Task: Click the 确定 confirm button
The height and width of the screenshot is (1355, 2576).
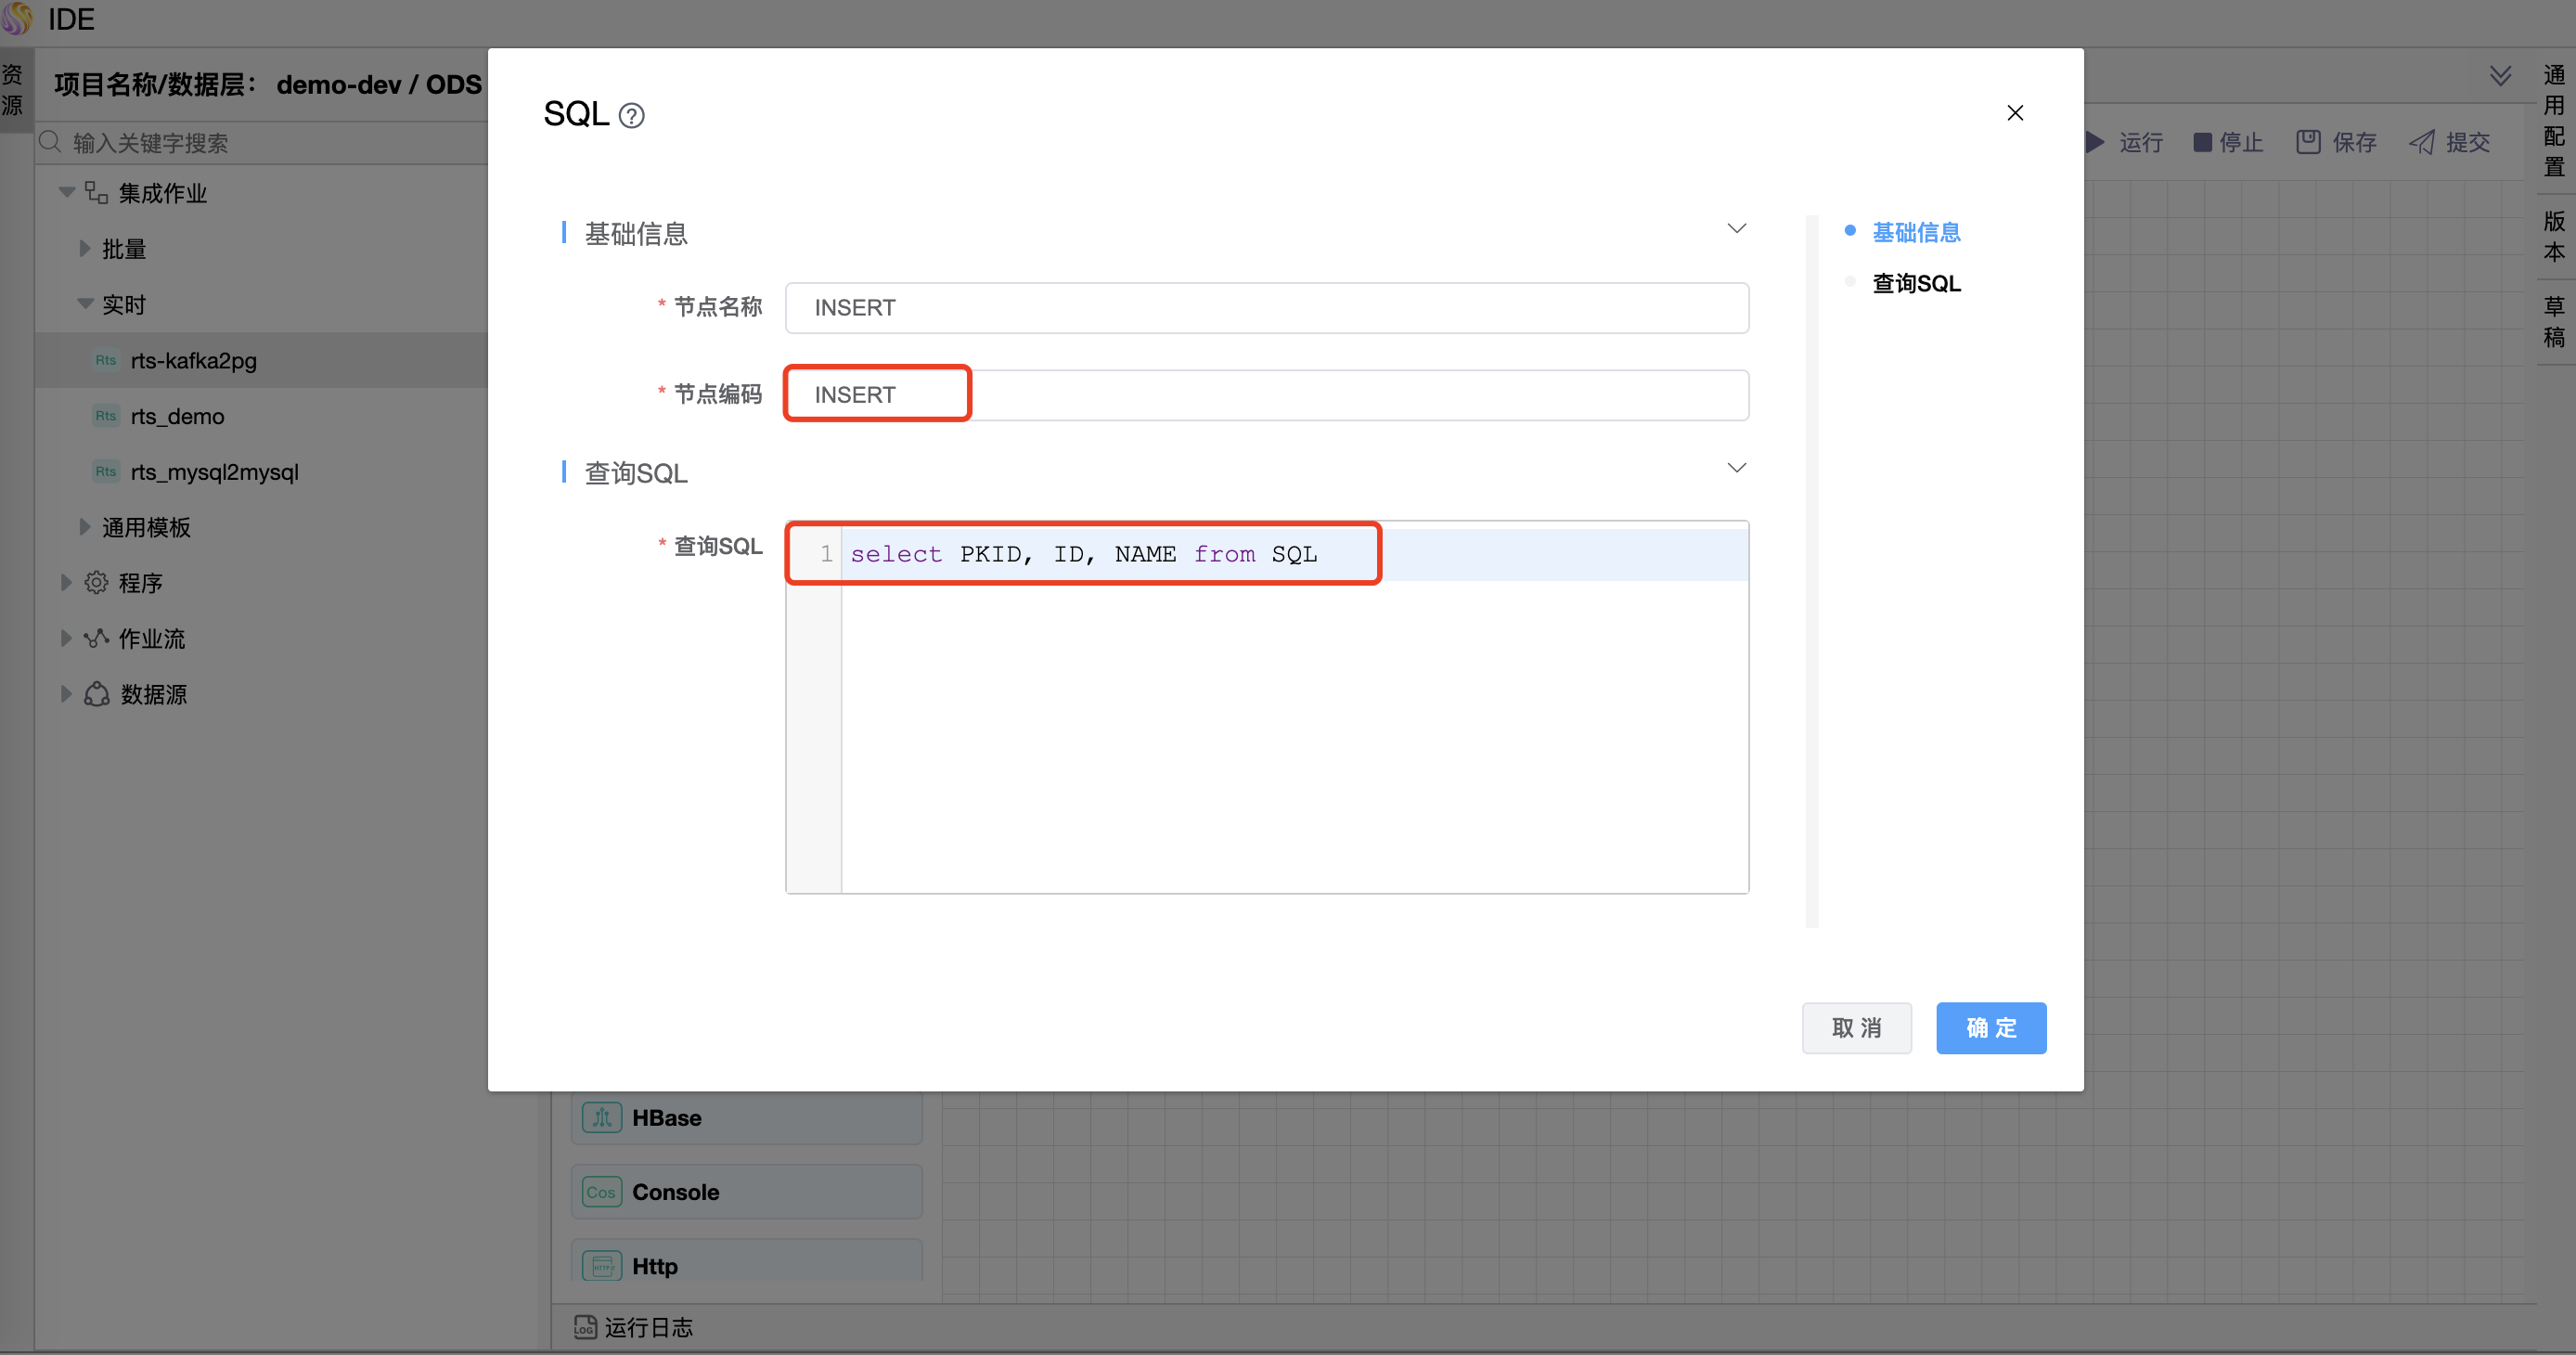Action: (x=1990, y=1027)
